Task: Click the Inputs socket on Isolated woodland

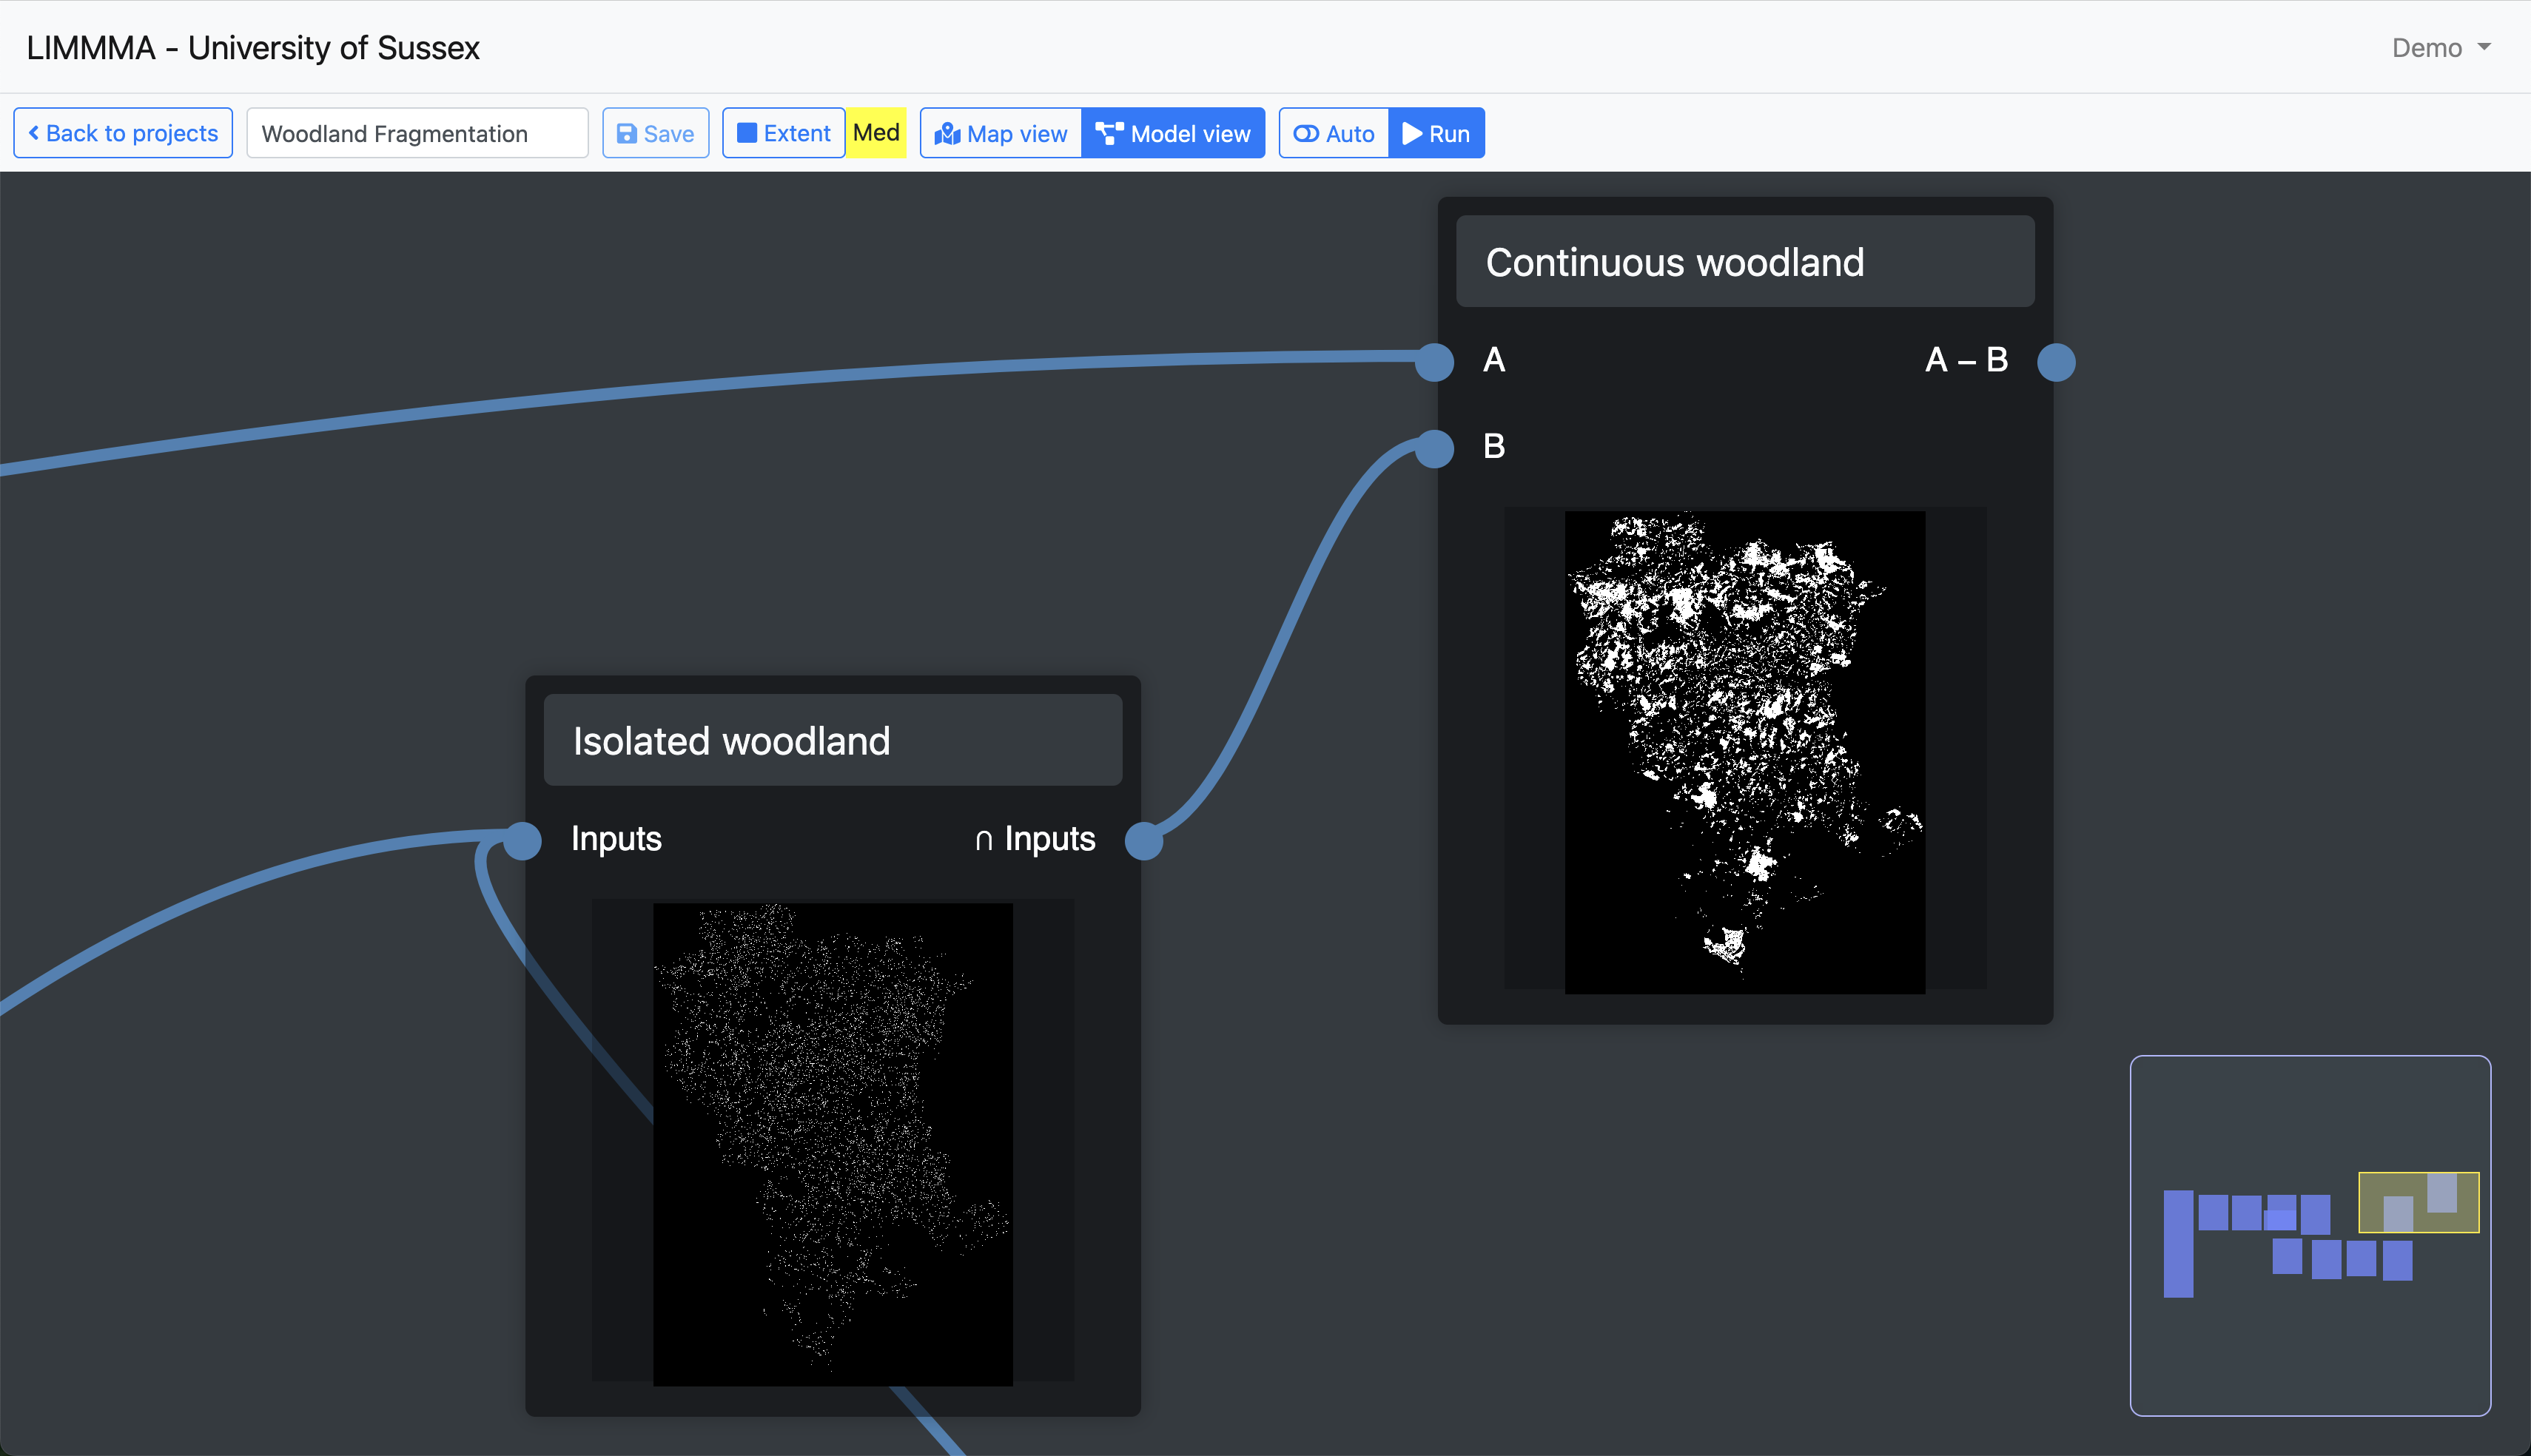Action: click(x=522, y=840)
